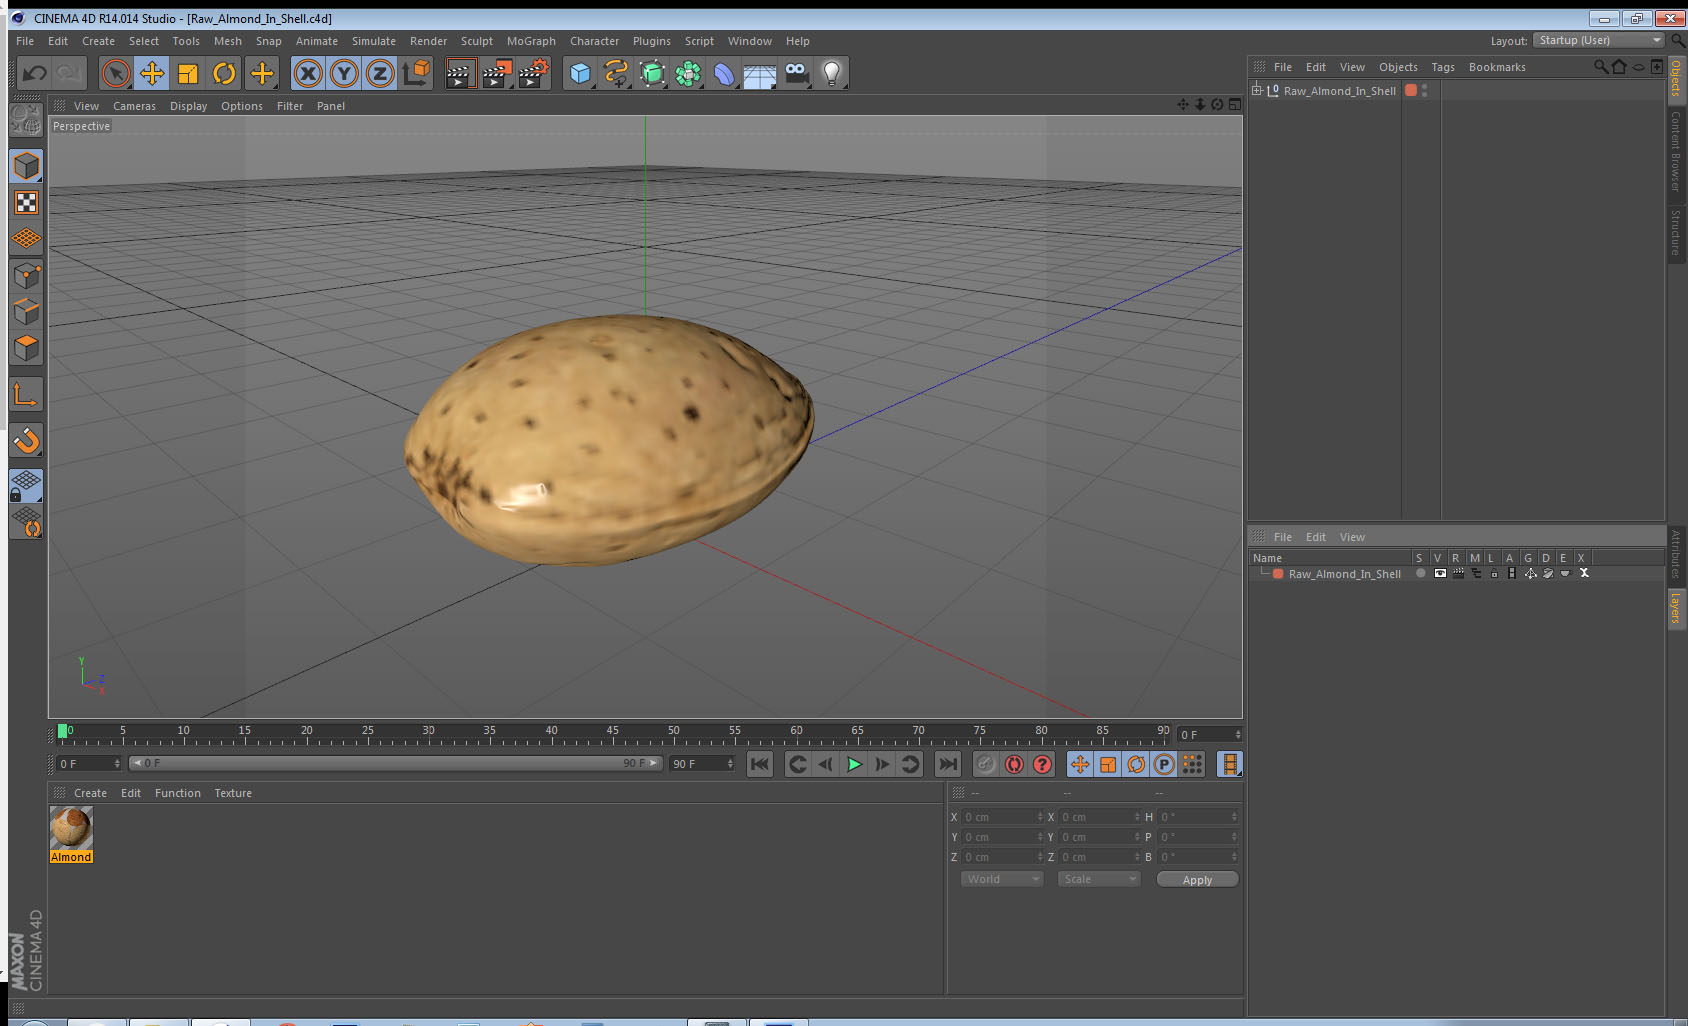This screenshot has width=1688, height=1026.
Task: Play the animation forward
Action: coord(854,764)
